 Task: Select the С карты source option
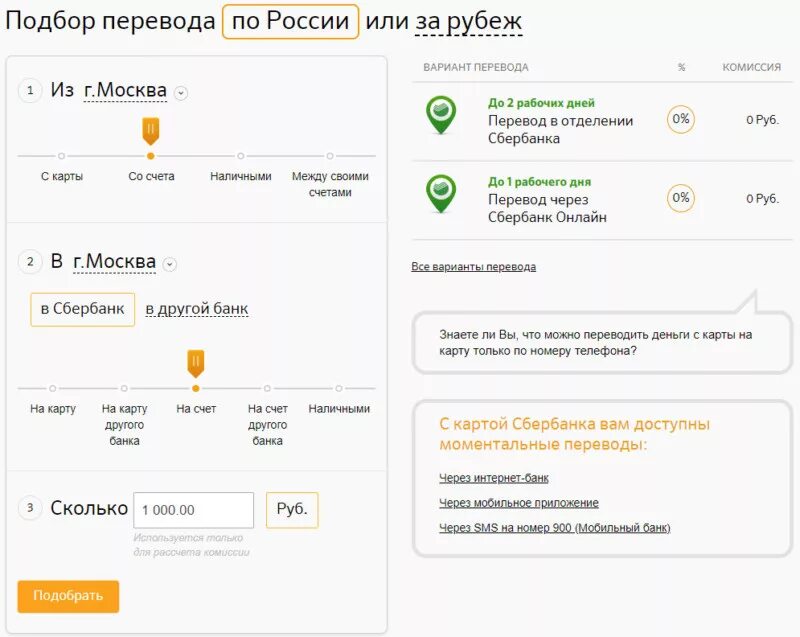62,176
